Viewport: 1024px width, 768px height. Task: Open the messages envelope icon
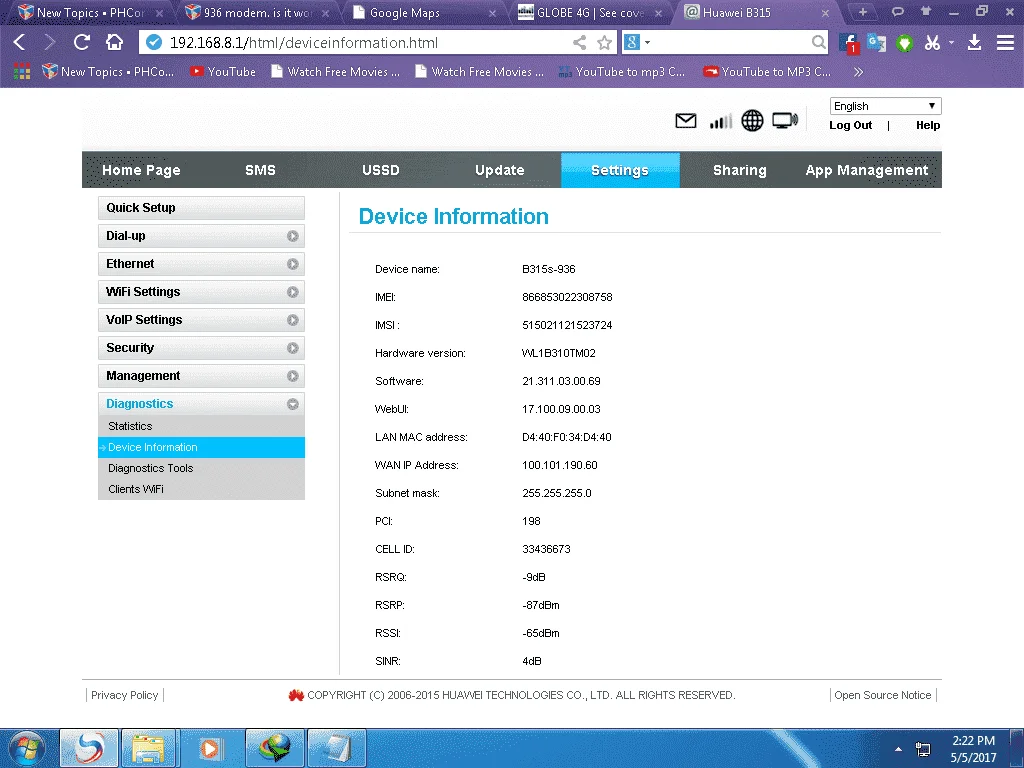coord(685,121)
